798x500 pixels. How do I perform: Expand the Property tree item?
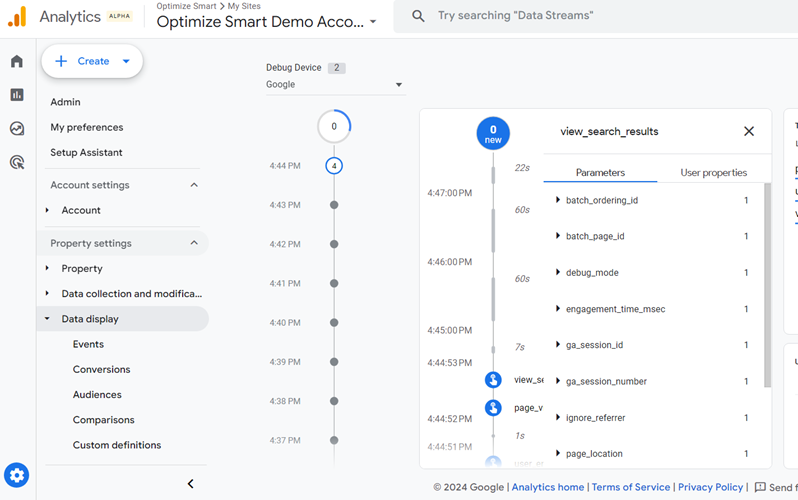47,268
